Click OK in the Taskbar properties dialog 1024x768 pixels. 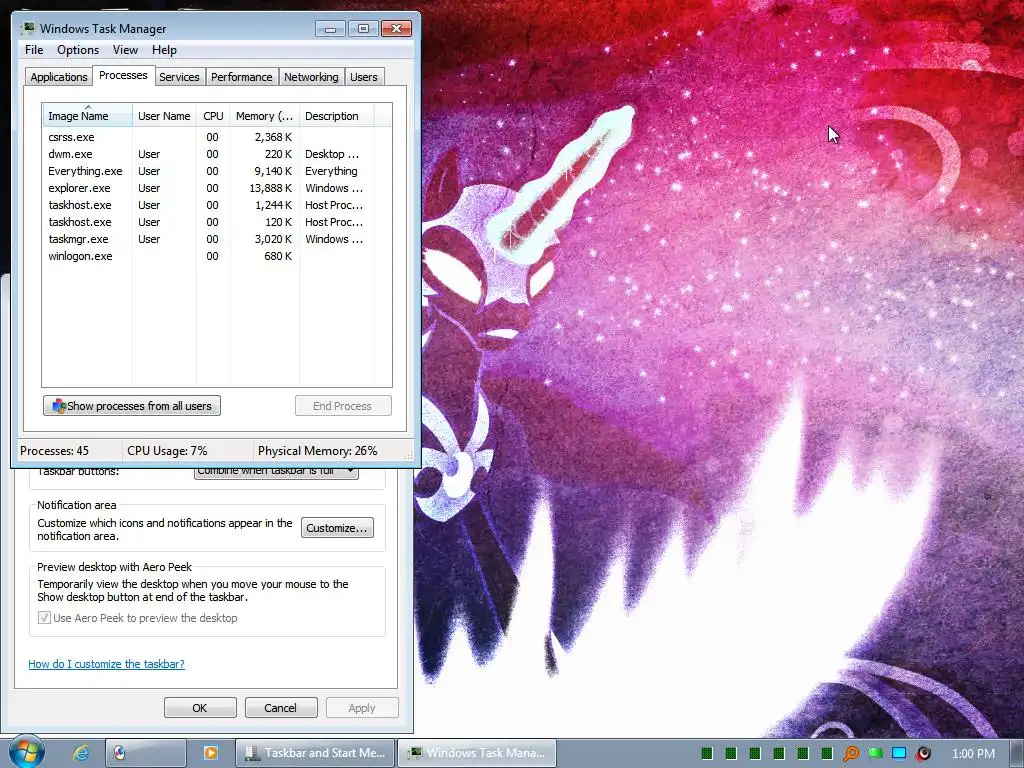[x=200, y=708]
